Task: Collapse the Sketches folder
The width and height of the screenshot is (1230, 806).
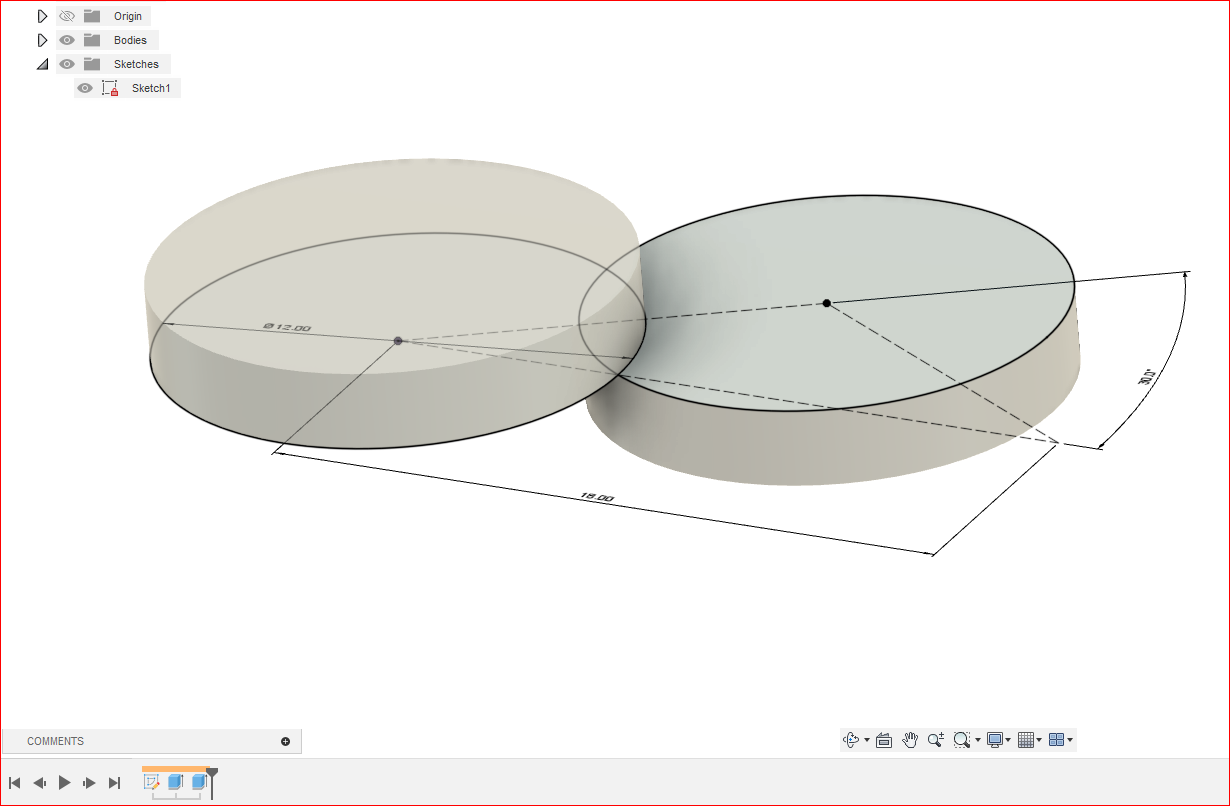Action: [x=42, y=63]
